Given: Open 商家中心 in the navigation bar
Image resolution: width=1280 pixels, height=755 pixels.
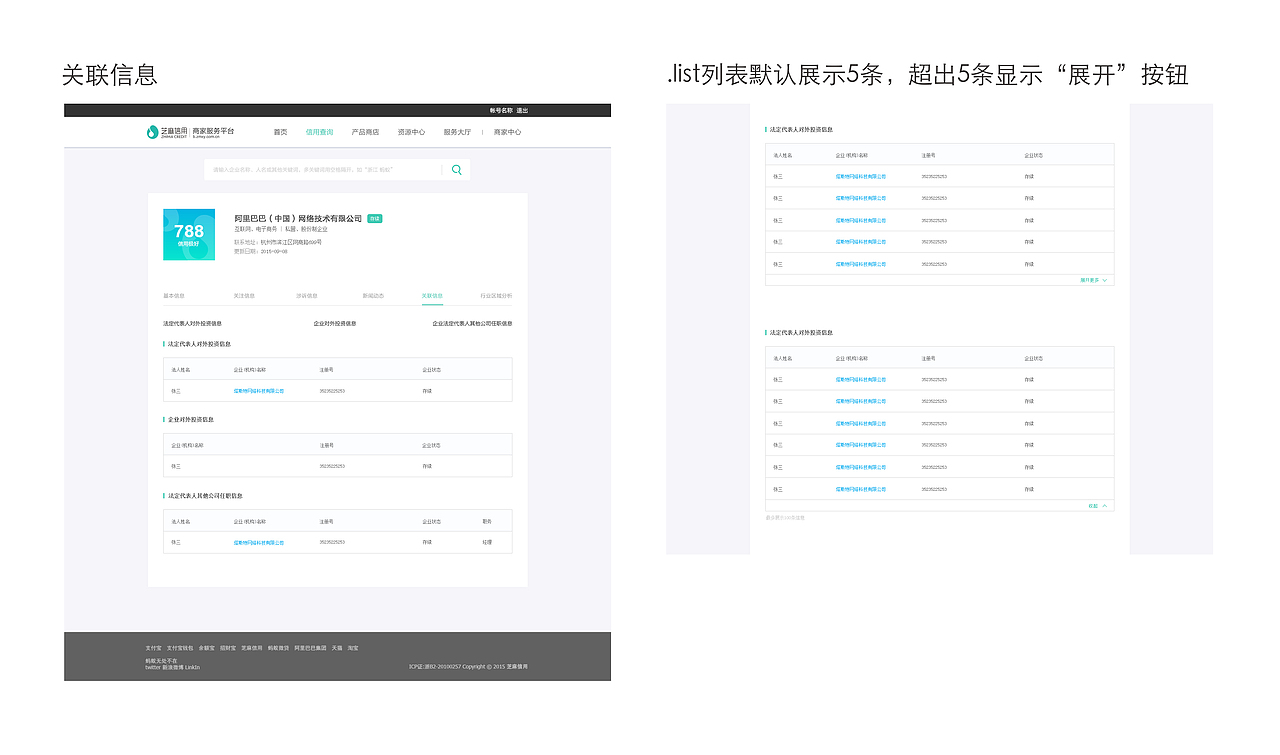Looking at the screenshot, I should pos(507,132).
